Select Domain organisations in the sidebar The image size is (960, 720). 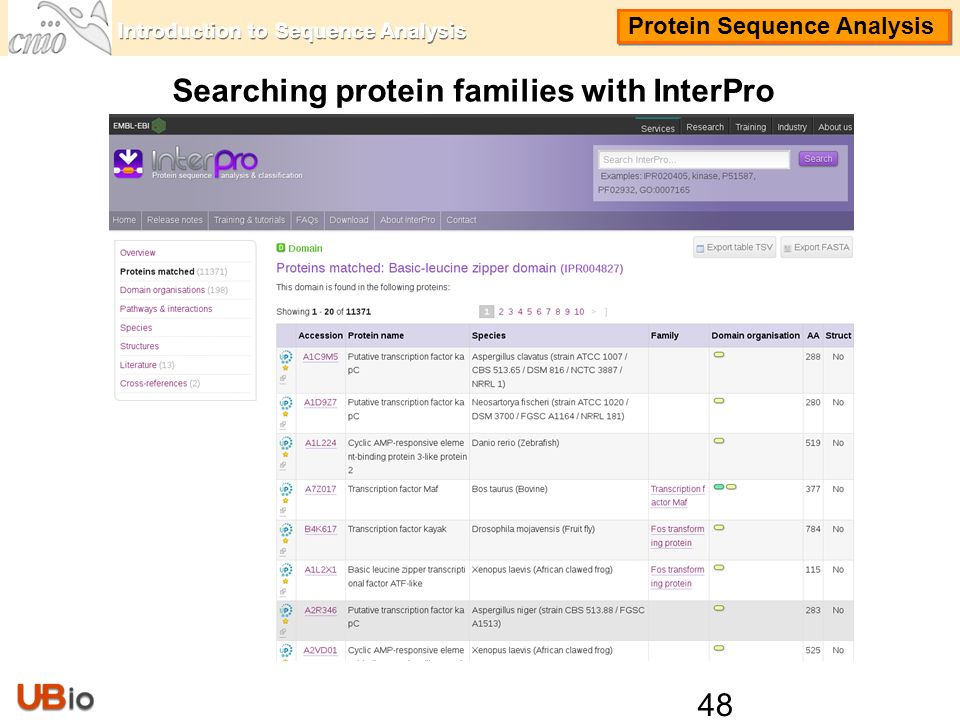pos(162,290)
